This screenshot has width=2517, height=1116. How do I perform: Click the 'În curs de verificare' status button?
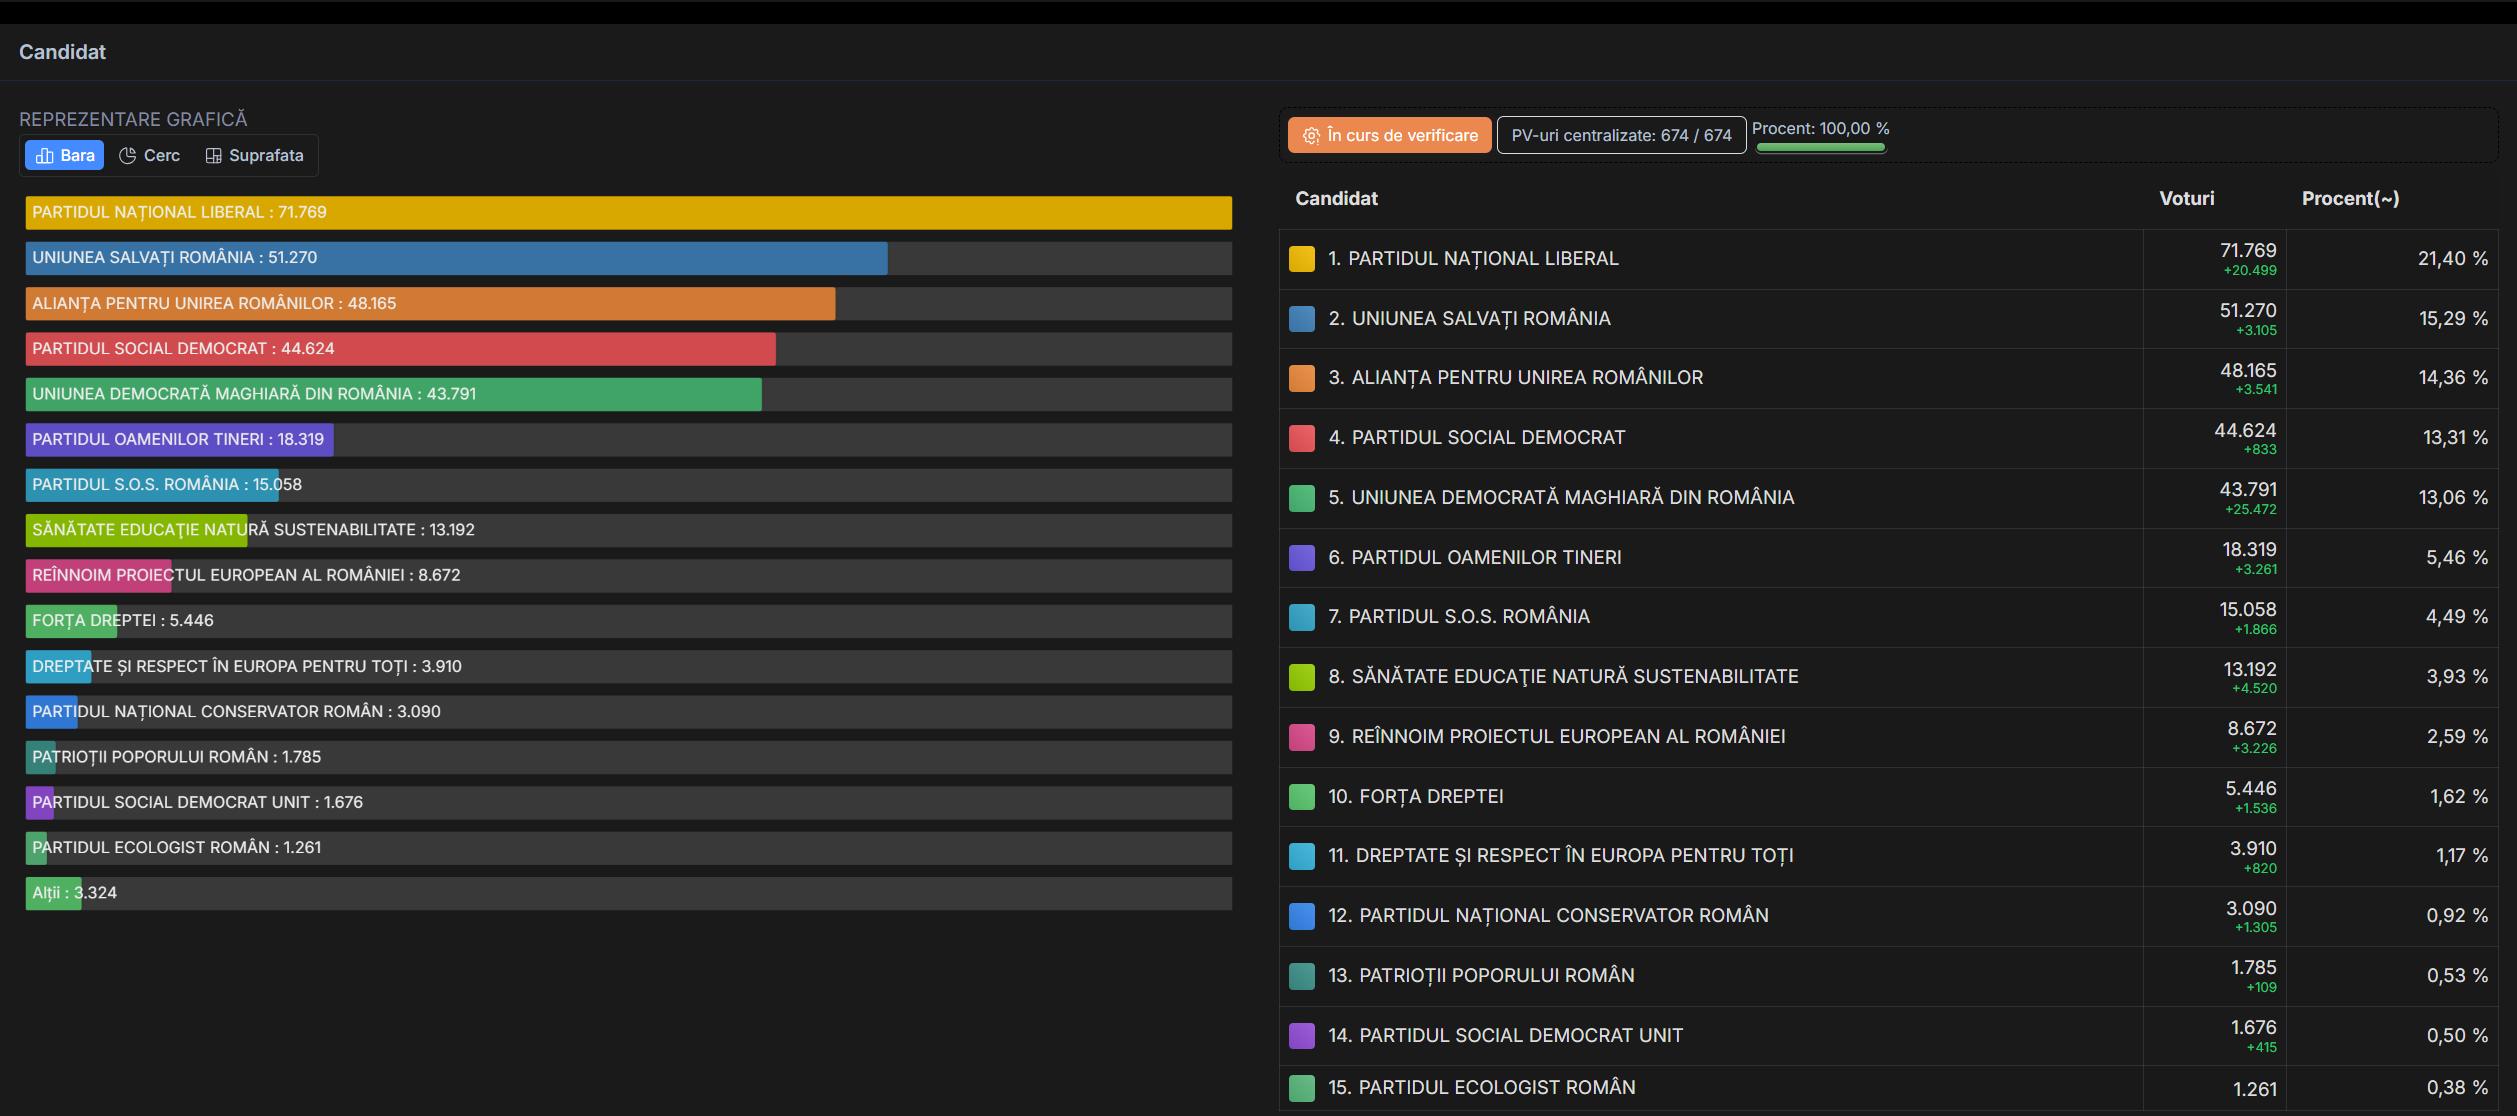(x=1390, y=136)
